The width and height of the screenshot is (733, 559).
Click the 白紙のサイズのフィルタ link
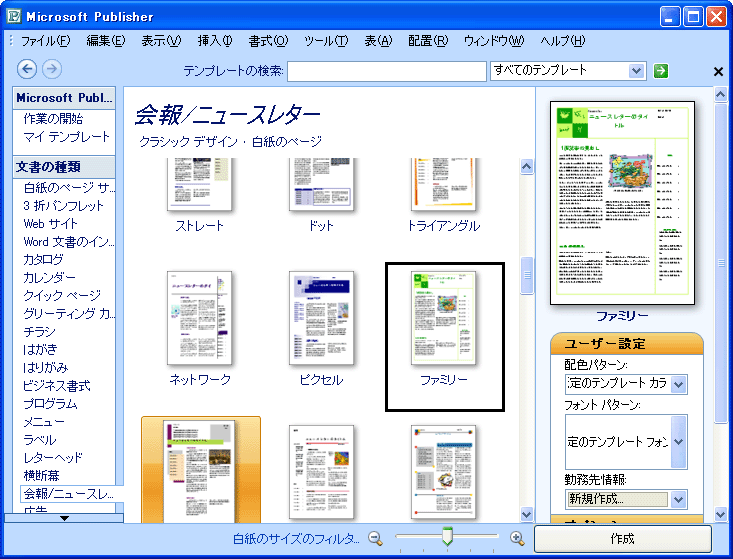(296, 539)
